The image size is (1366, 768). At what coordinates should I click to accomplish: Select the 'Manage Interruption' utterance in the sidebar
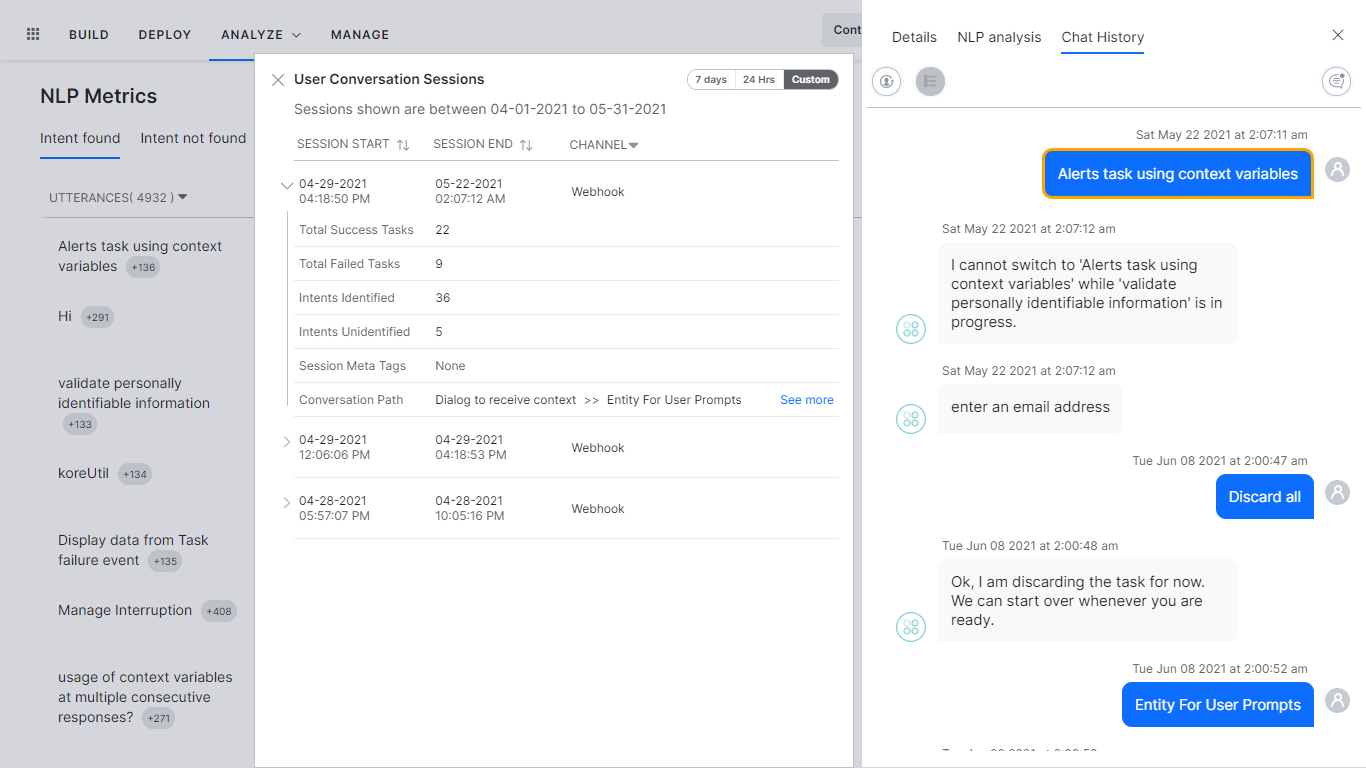click(x=126, y=610)
